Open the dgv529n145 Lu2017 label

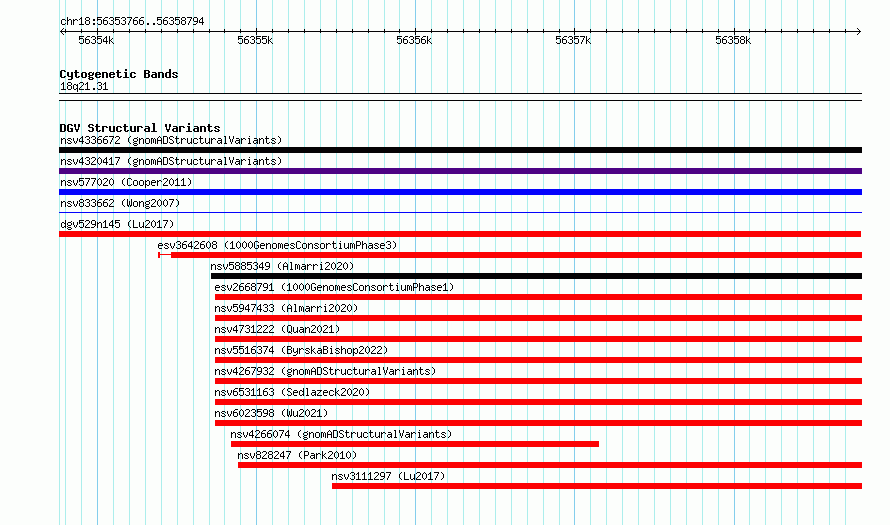click(117, 224)
